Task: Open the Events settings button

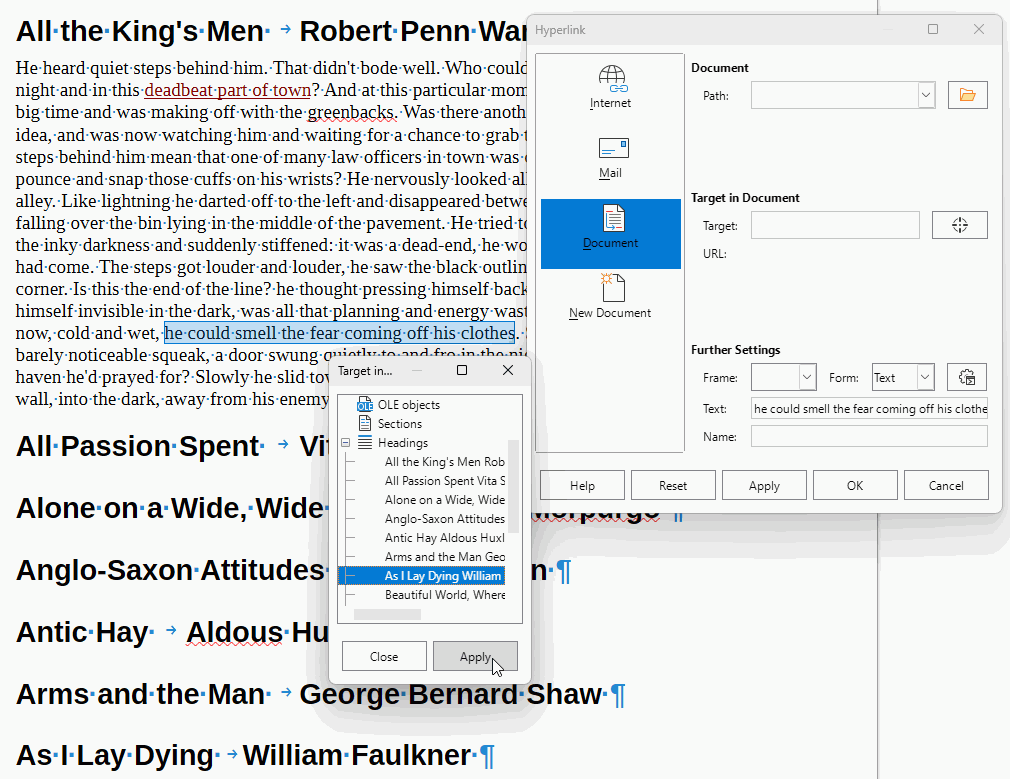Action: (966, 378)
